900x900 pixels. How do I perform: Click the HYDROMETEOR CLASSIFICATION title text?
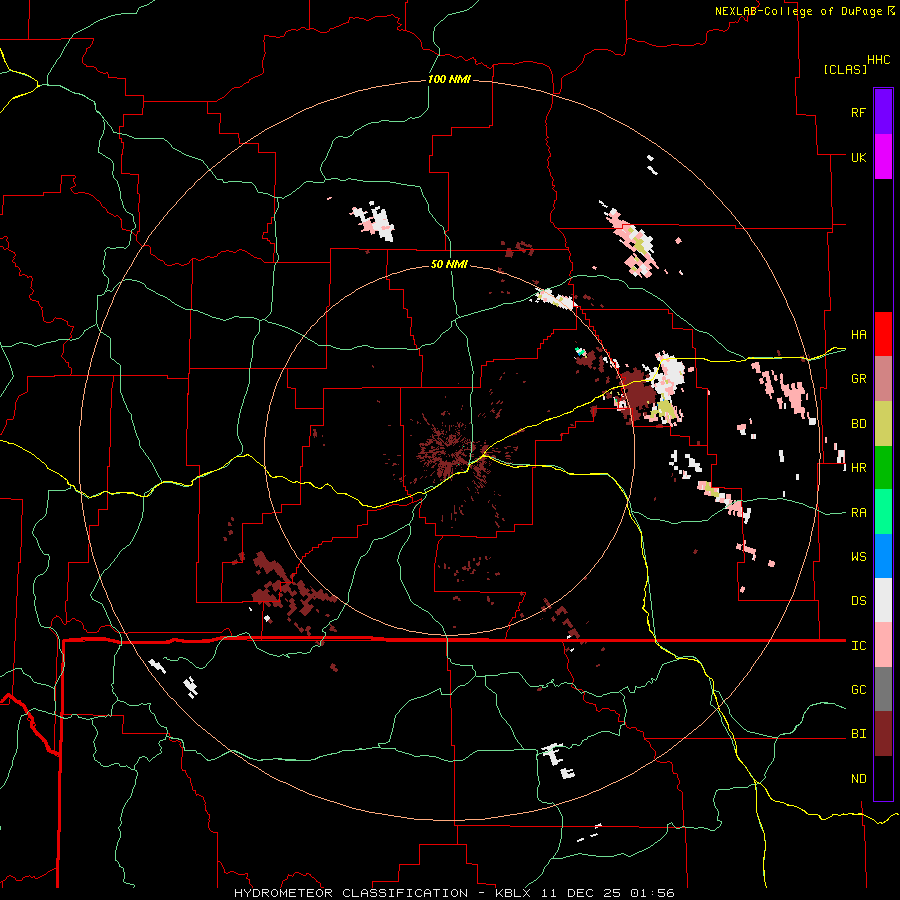[351, 893]
